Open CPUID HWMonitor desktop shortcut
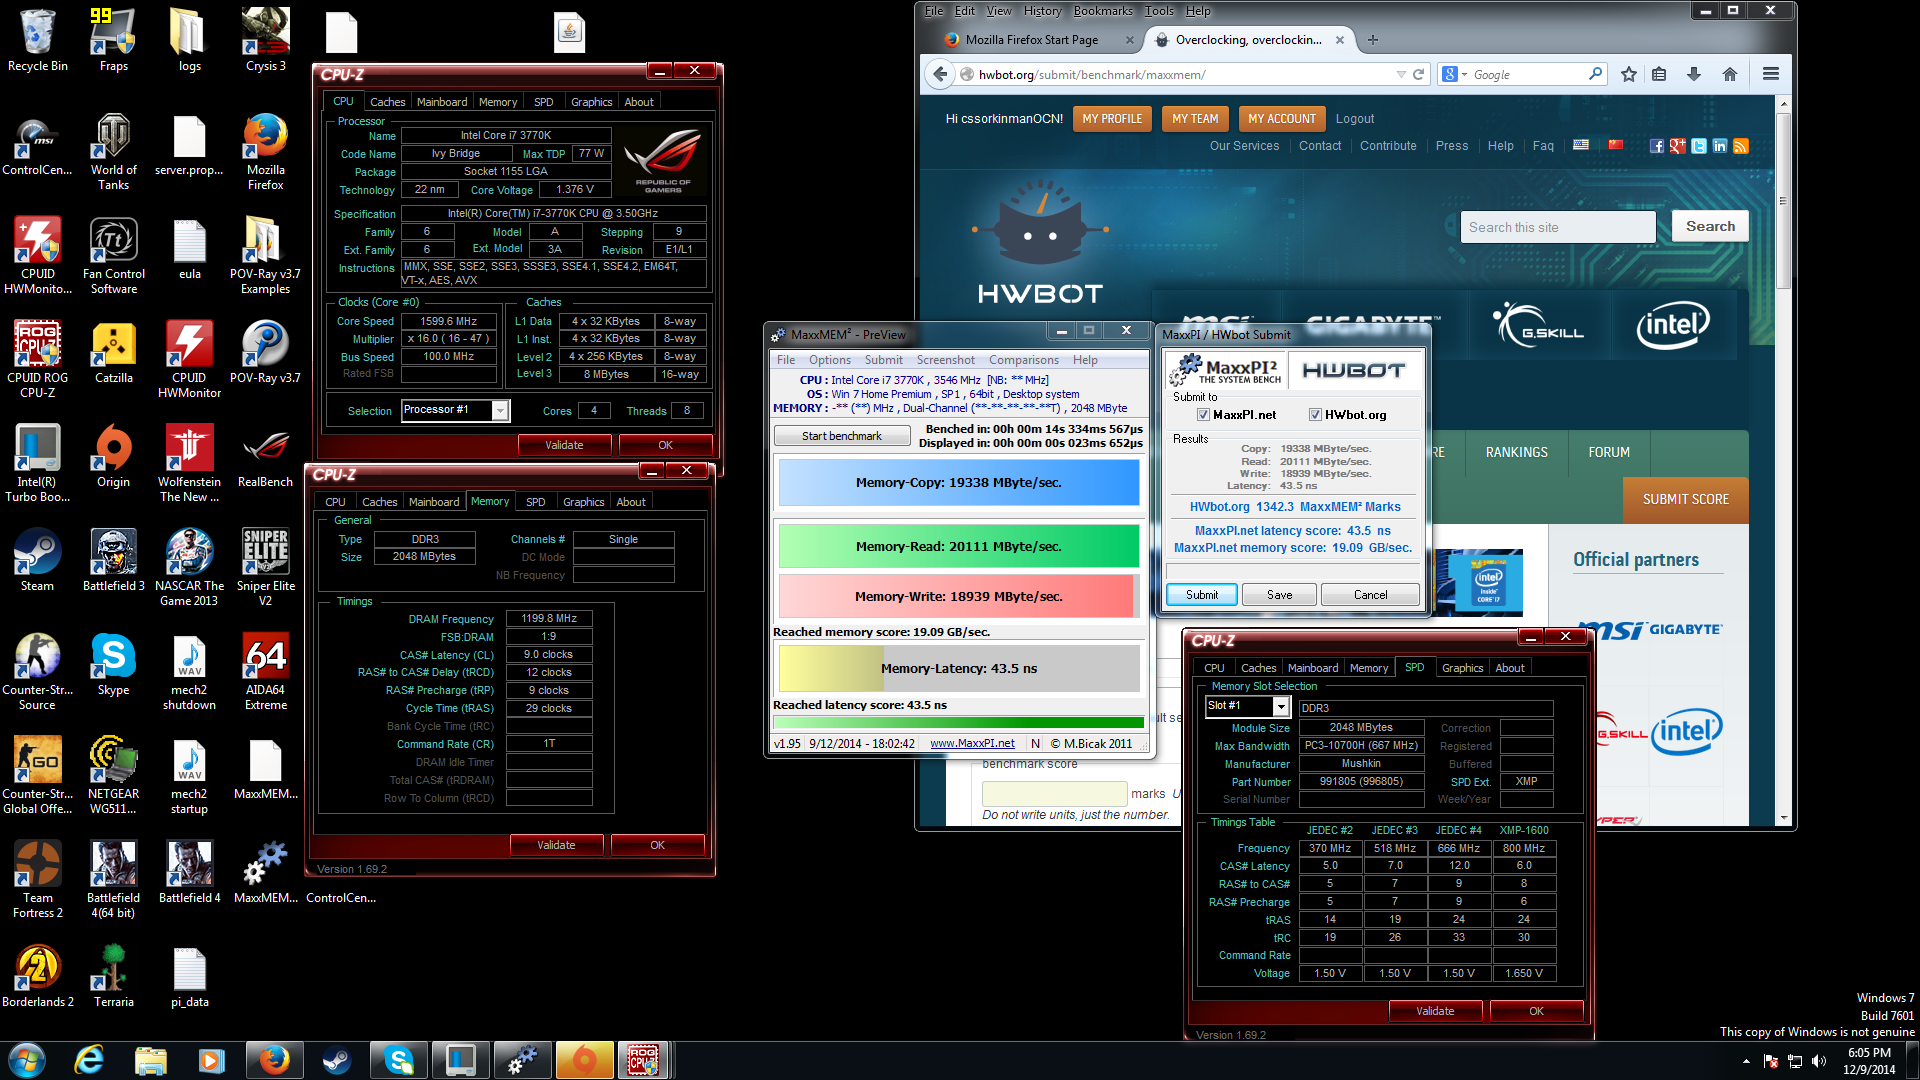This screenshot has width=1920, height=1080. 189,359
